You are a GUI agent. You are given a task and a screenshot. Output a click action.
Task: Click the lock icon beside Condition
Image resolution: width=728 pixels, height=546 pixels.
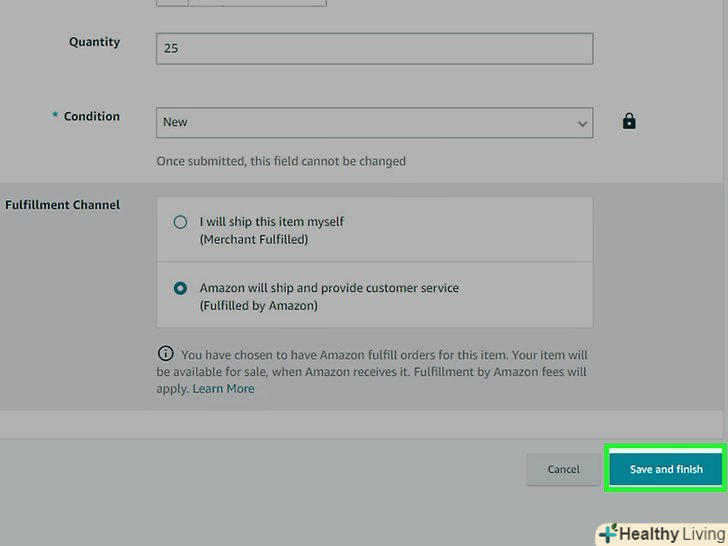pos(629,121)
